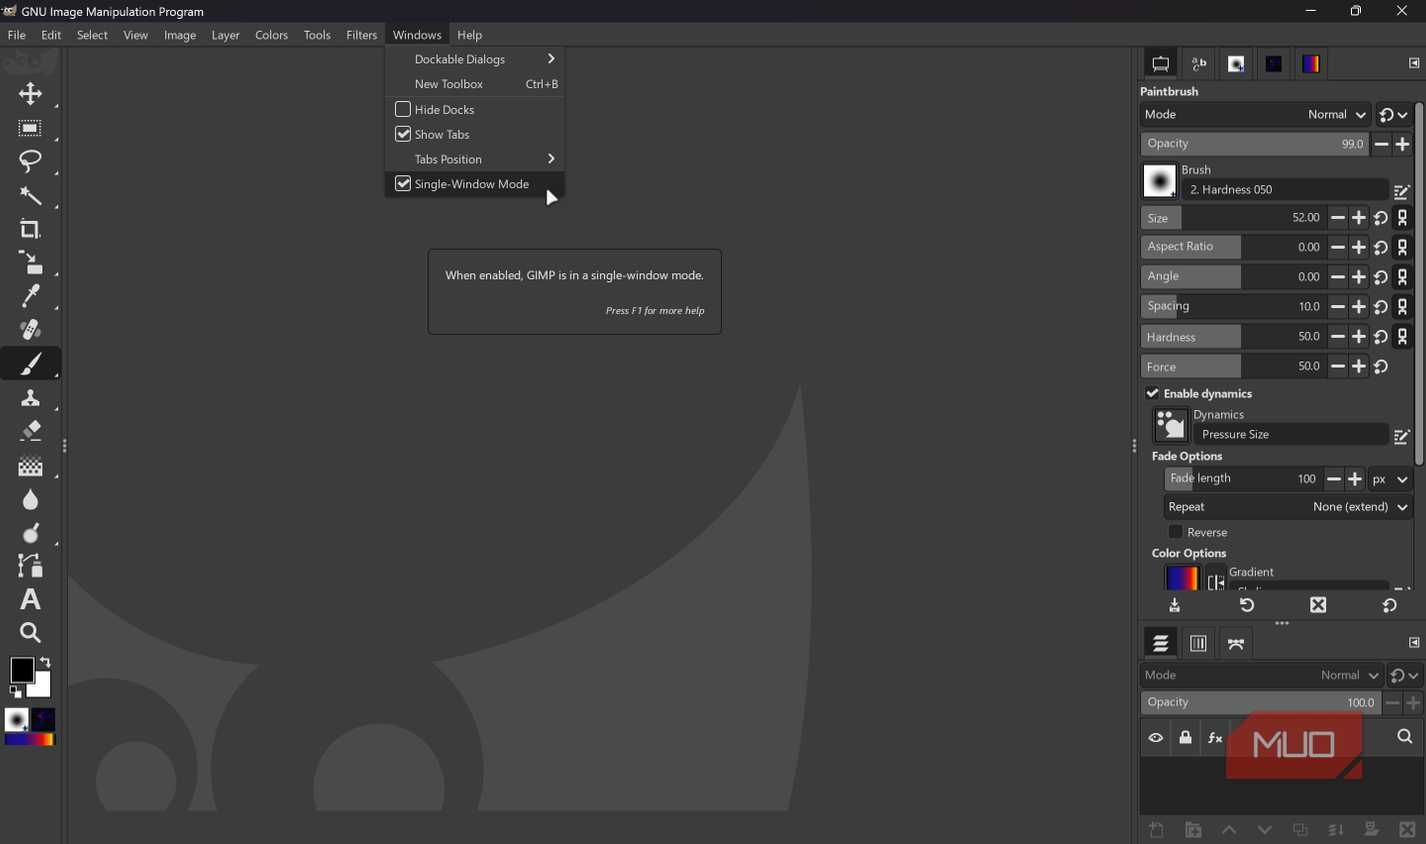Increase brush Size with plus button

point(1359,218)
